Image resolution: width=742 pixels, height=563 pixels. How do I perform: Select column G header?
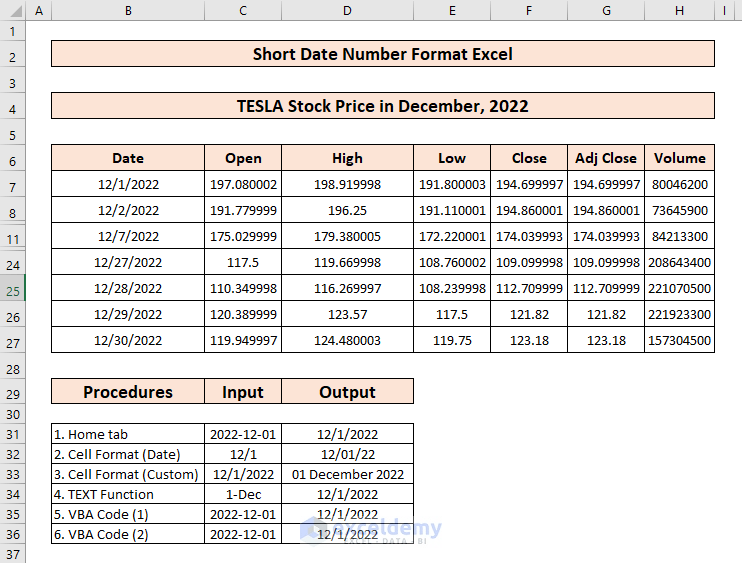coord(606,10)
